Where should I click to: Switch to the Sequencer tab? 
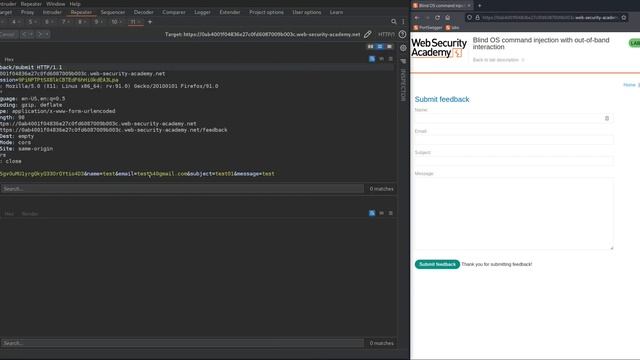(113, 12)
